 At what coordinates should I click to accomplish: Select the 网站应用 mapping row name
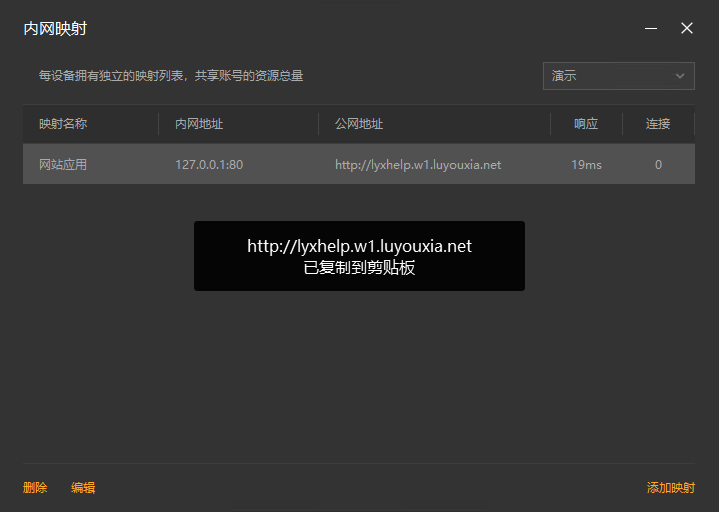[x=63, y=165]
